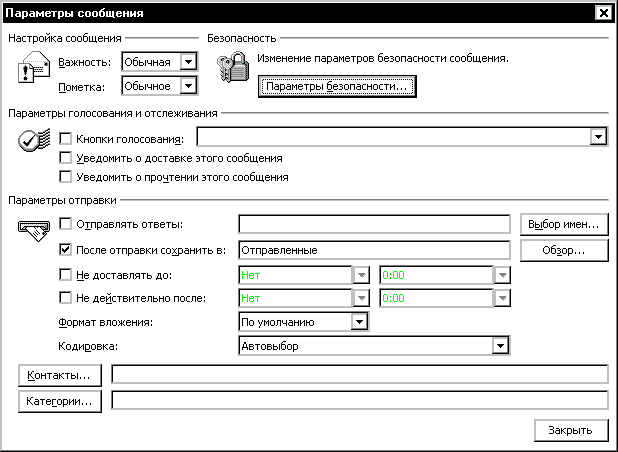Close the dialog with the X button
Viewport: 618px width, 452px height.
(603, 13)
